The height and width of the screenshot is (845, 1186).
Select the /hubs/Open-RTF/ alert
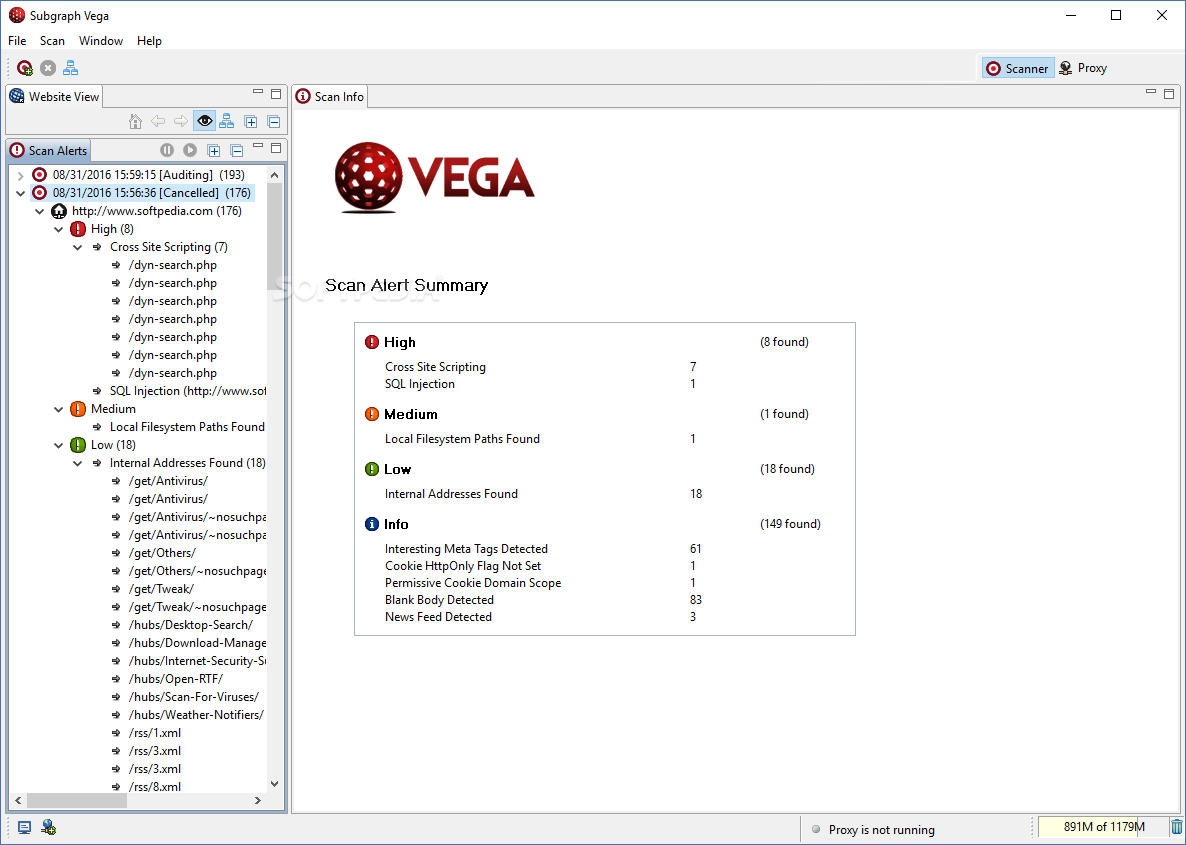point(166,679)
